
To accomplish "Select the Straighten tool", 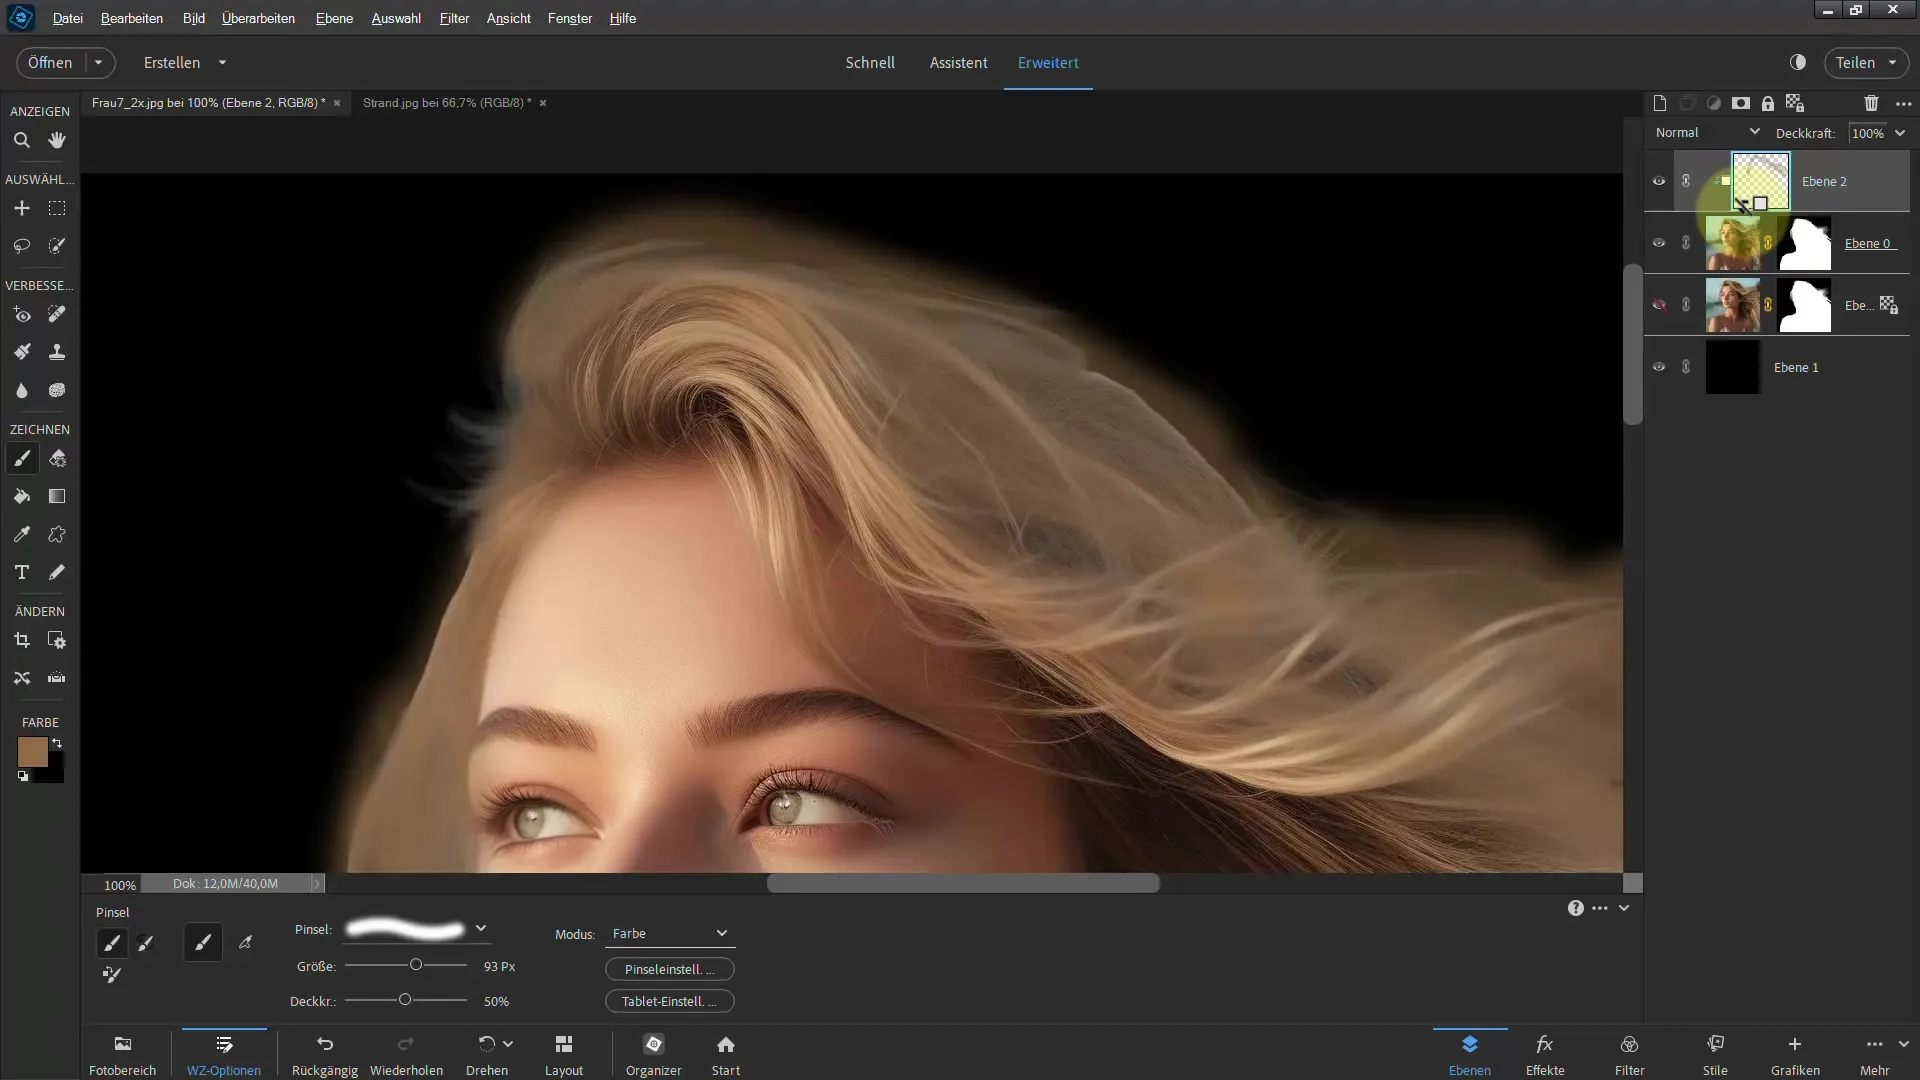I will 57,678.
